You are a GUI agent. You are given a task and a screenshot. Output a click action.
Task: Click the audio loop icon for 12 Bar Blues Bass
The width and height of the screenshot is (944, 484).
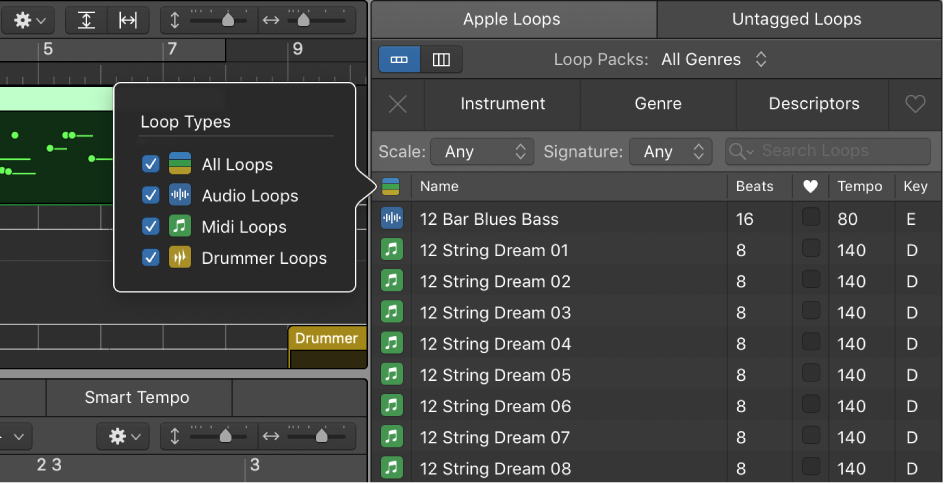coord(392,219)
